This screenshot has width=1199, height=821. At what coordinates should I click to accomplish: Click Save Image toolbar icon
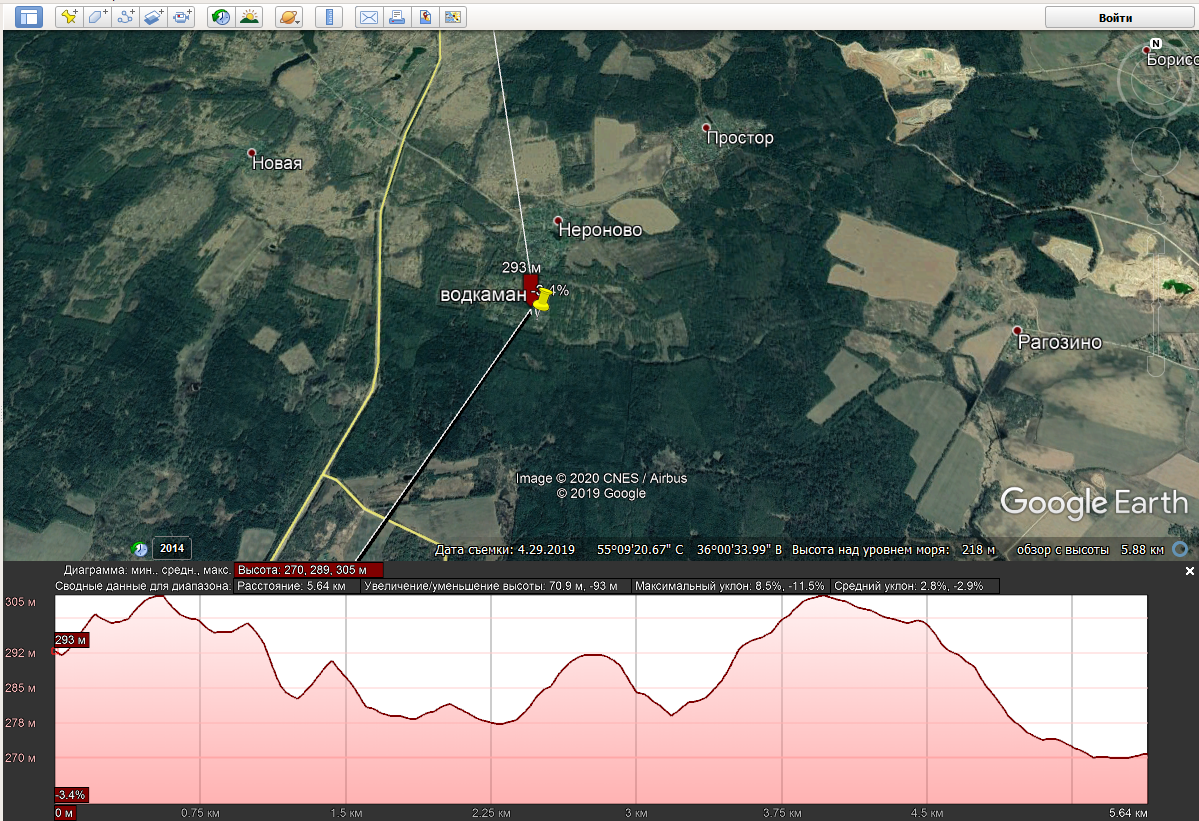pyautogui.click(x=425, y=17)
